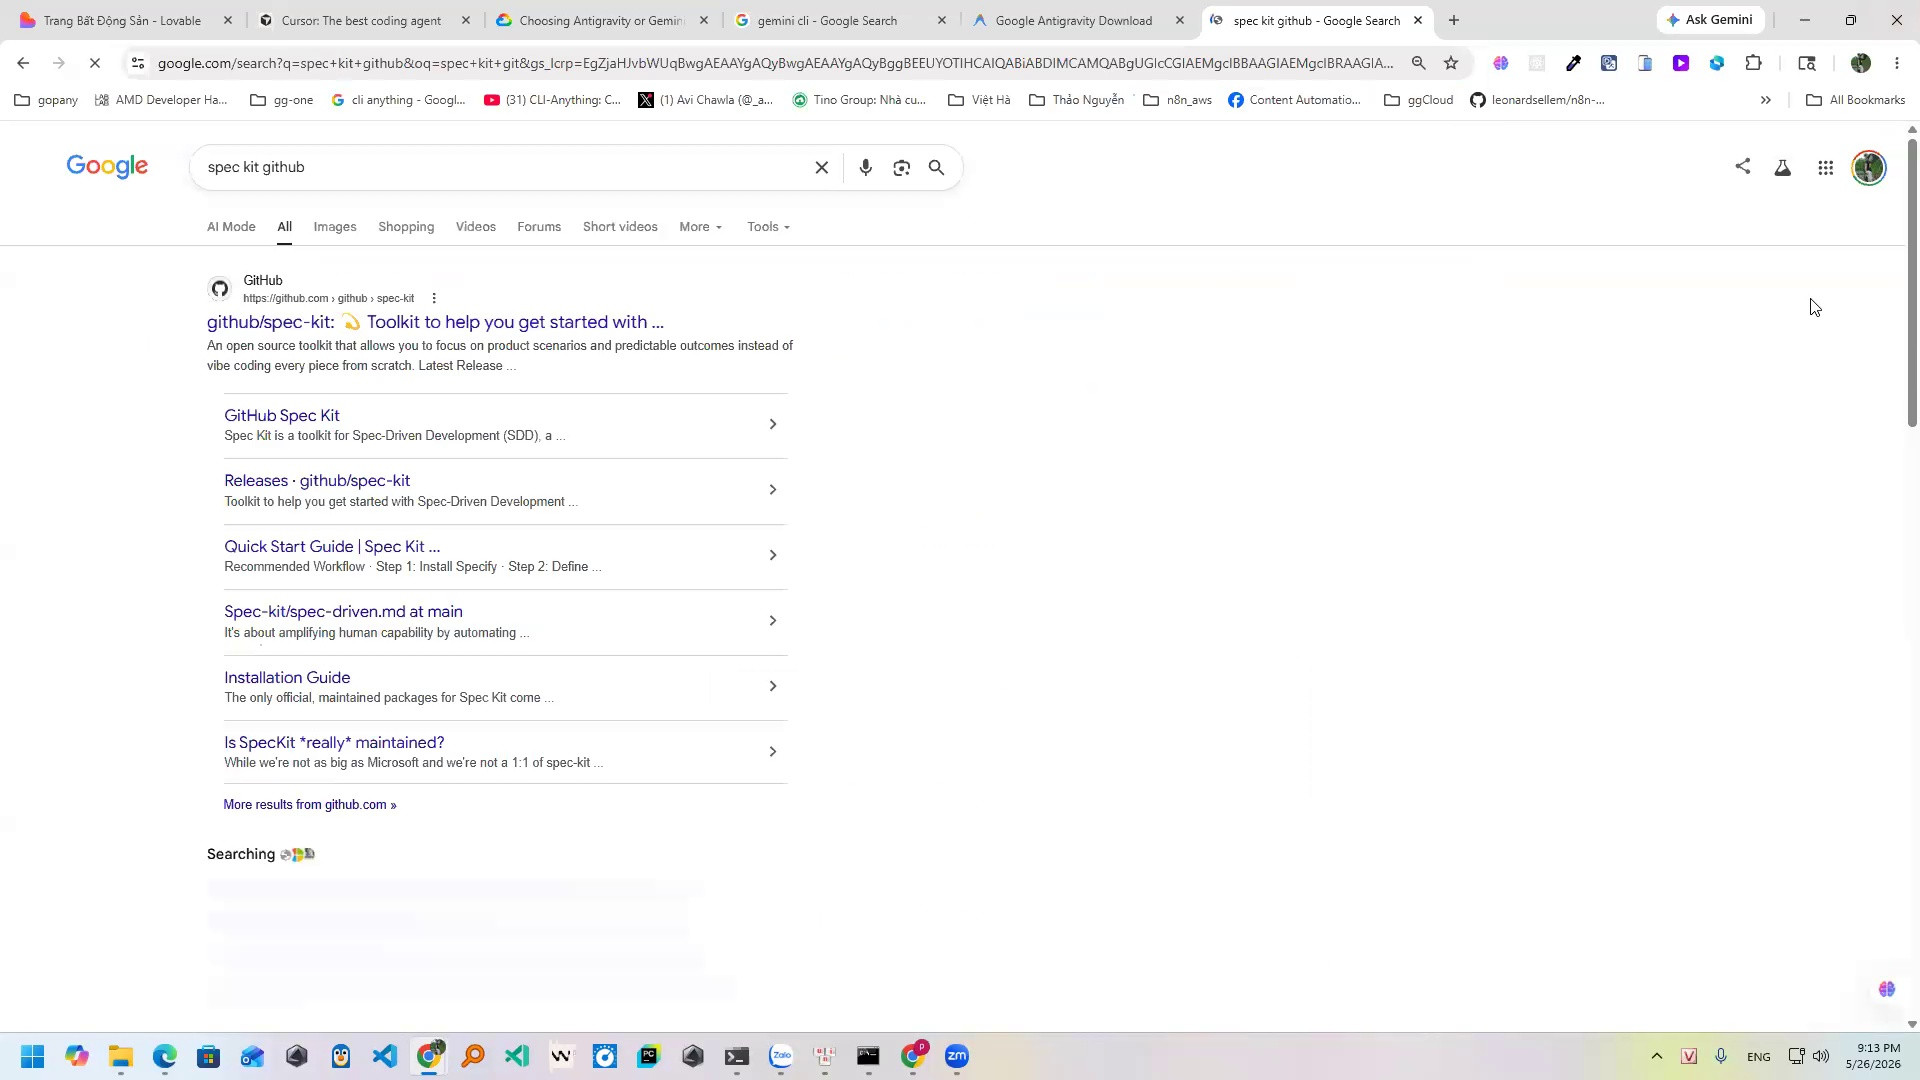Open a new browser tab
The height and width of the screenshot is (1080, 1920).
[1454, 20]
